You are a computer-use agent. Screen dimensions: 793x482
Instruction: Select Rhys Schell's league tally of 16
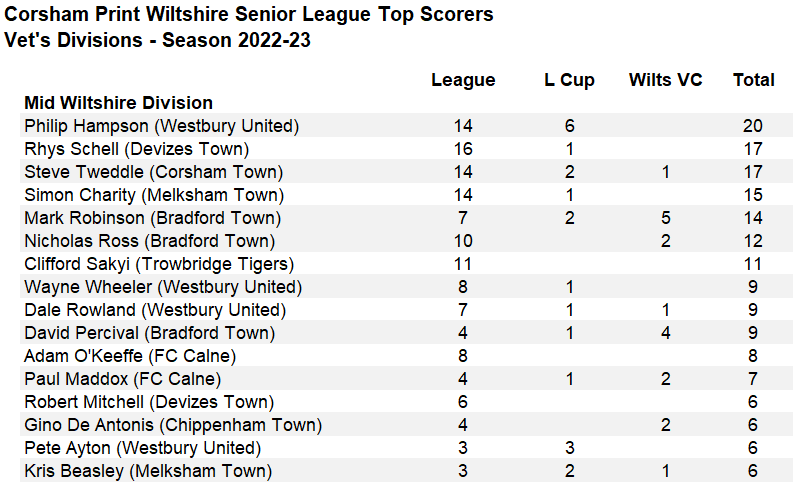pos(463,149)
